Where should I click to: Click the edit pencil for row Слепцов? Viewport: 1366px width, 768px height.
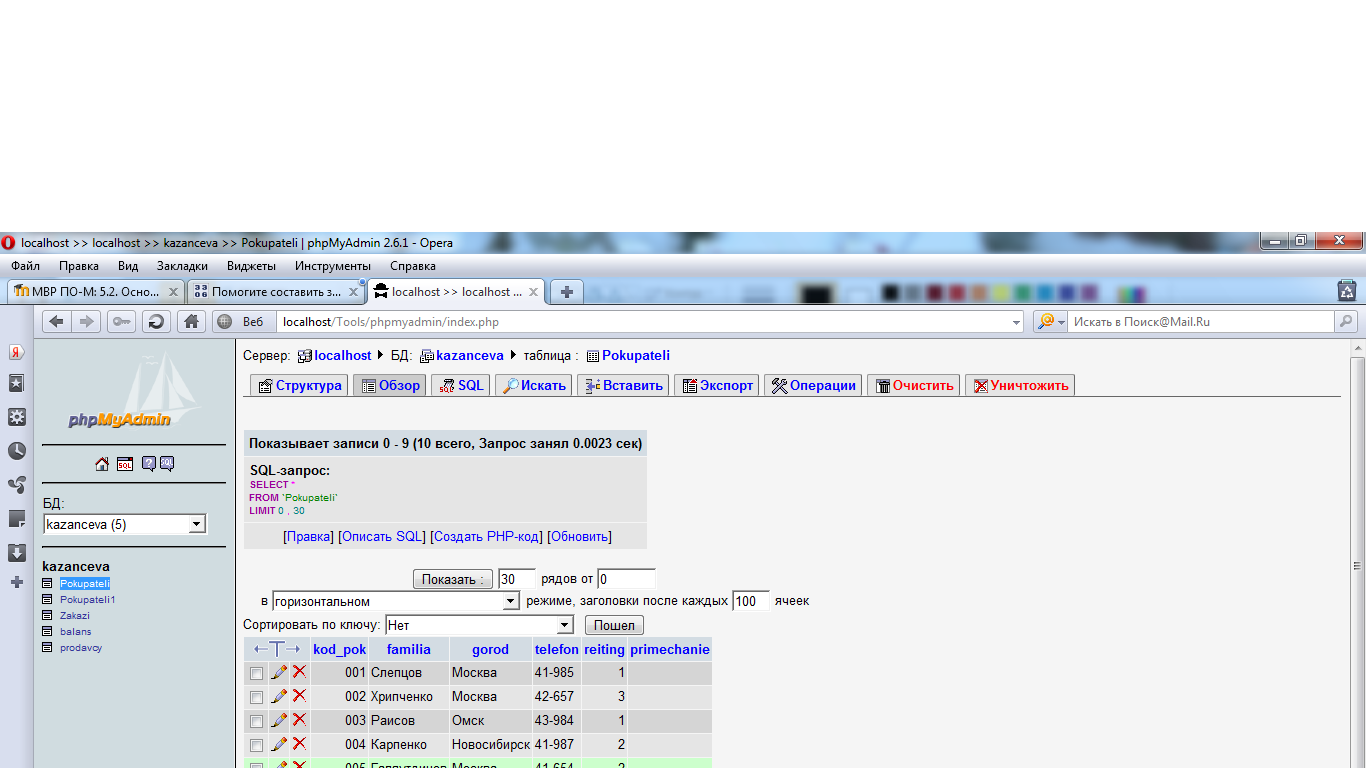(279, 672)
